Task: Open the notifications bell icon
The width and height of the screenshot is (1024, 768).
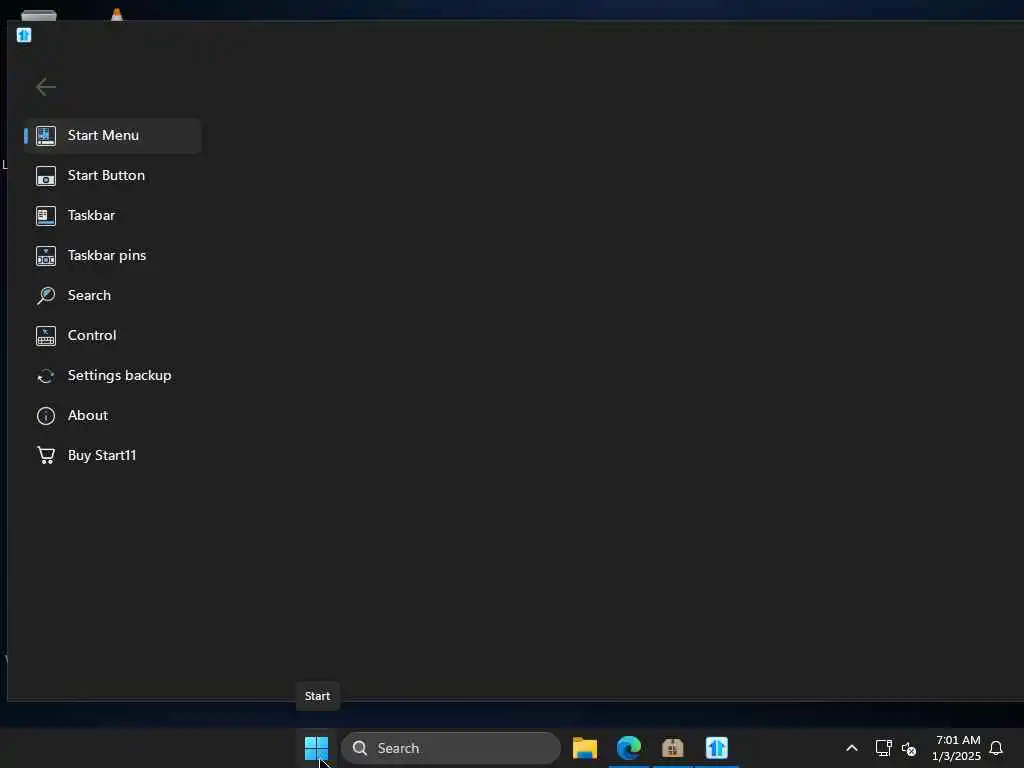Action: 996,748
